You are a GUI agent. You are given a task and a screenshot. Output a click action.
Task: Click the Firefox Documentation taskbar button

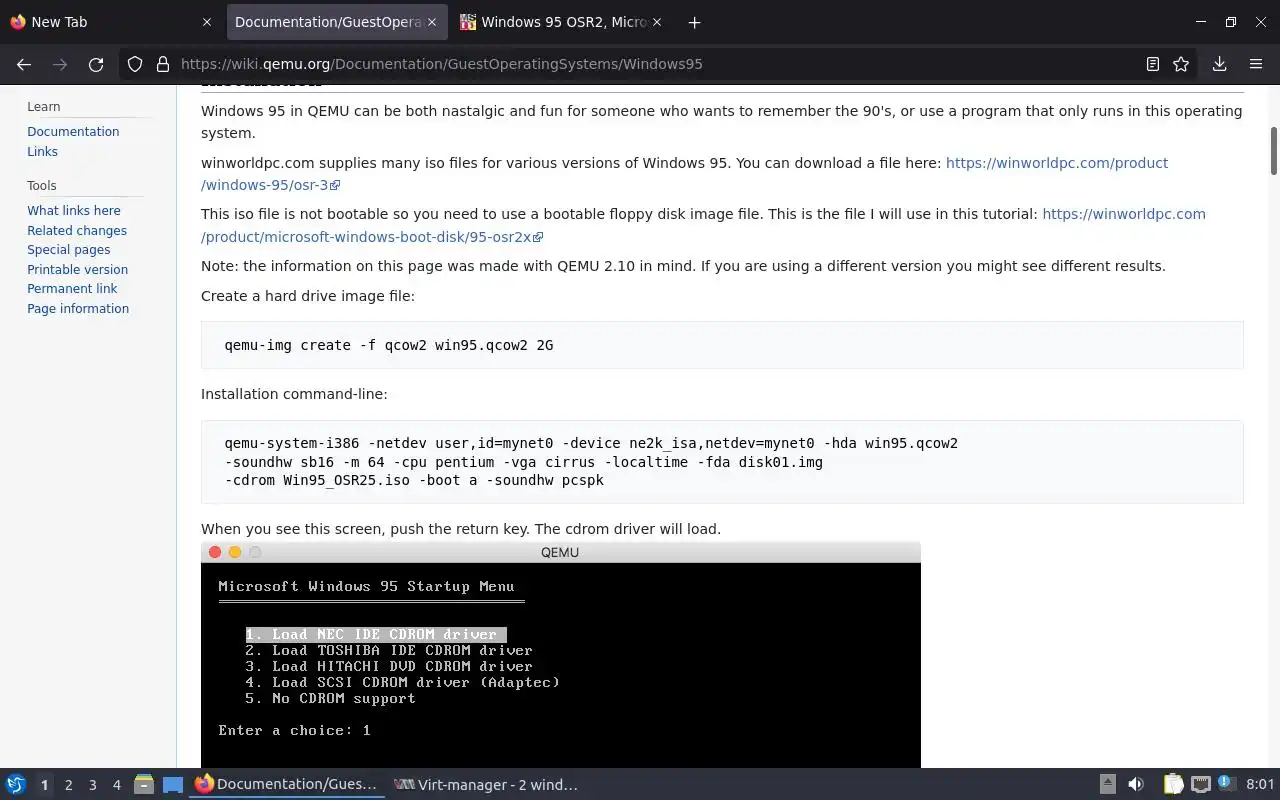[x=286, y=785]
